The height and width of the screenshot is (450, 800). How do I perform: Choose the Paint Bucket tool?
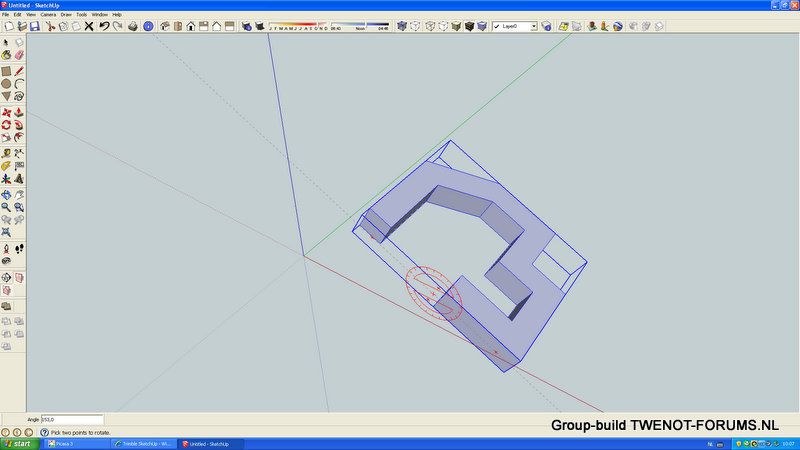[6, 55]
